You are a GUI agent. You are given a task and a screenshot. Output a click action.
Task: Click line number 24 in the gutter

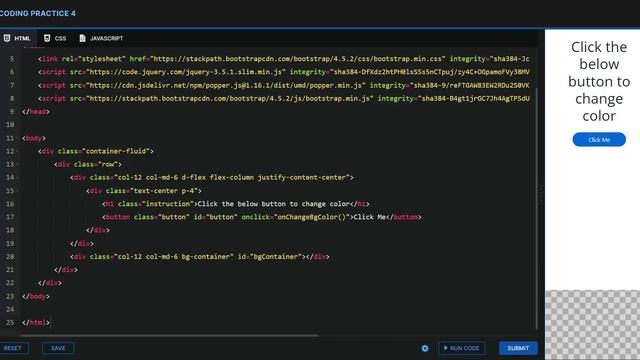tap(10, 309)
